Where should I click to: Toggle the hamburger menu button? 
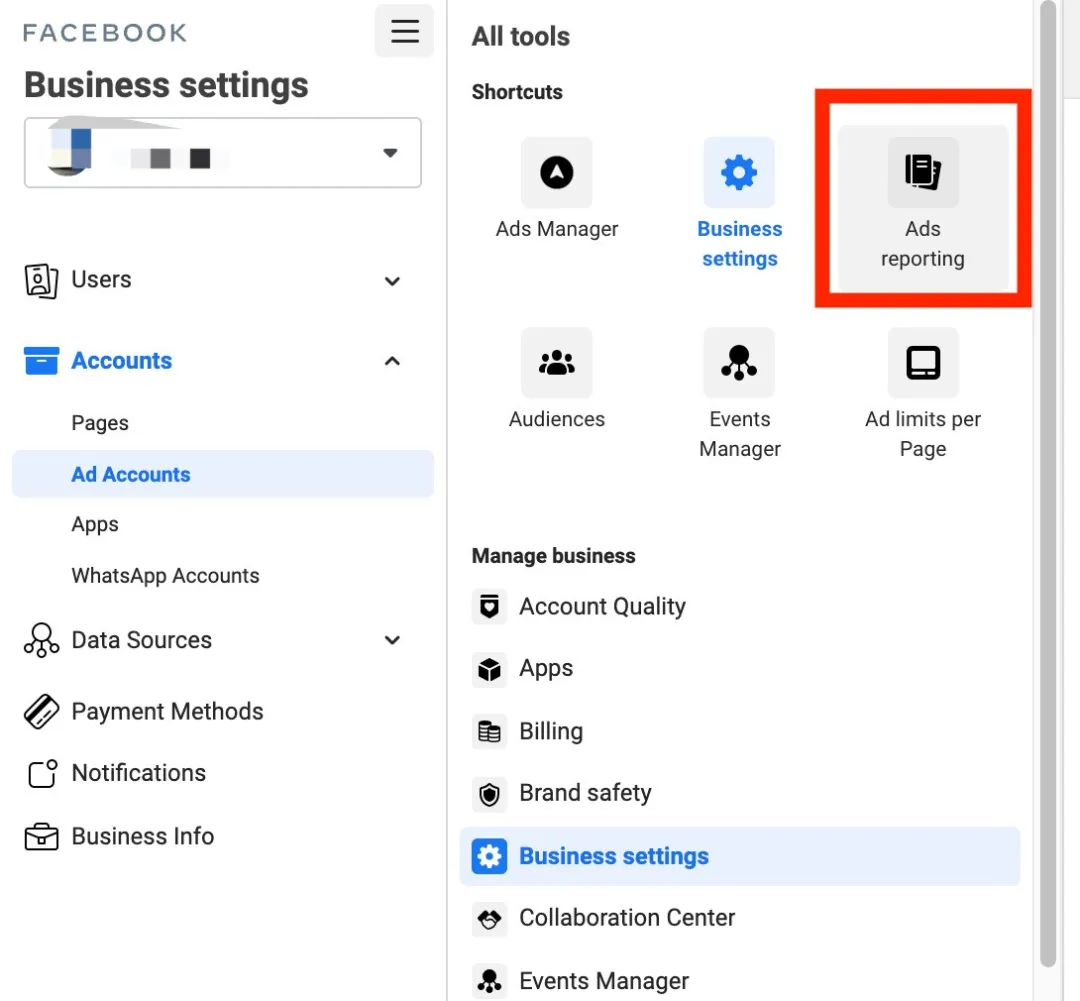[x=404, y=31]
